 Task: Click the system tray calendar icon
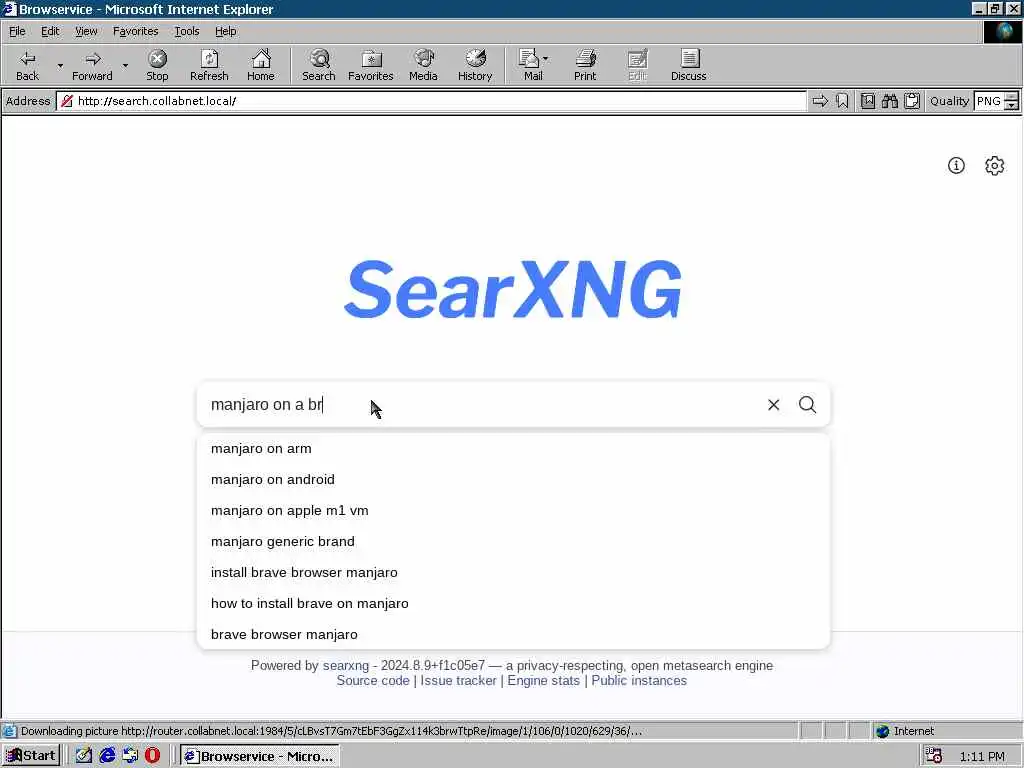(934, 756)
